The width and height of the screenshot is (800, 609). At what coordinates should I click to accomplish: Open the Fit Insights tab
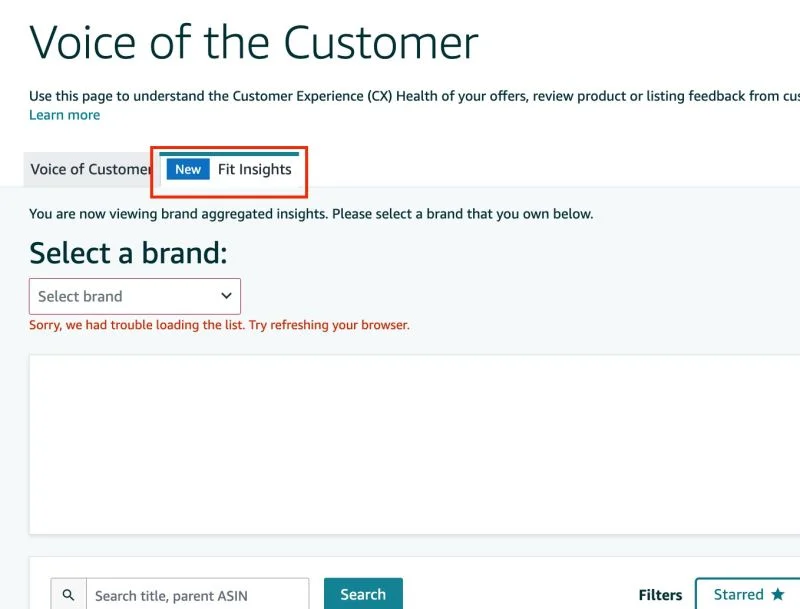pyautogui.click(x=230, y=169)
